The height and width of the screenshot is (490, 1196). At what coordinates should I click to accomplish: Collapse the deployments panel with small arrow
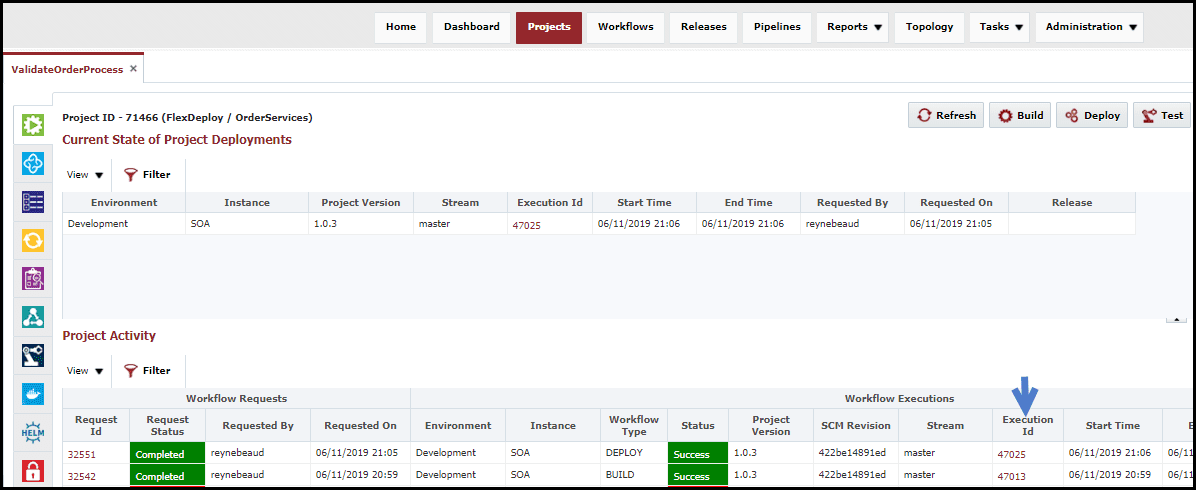(1176, 320)
